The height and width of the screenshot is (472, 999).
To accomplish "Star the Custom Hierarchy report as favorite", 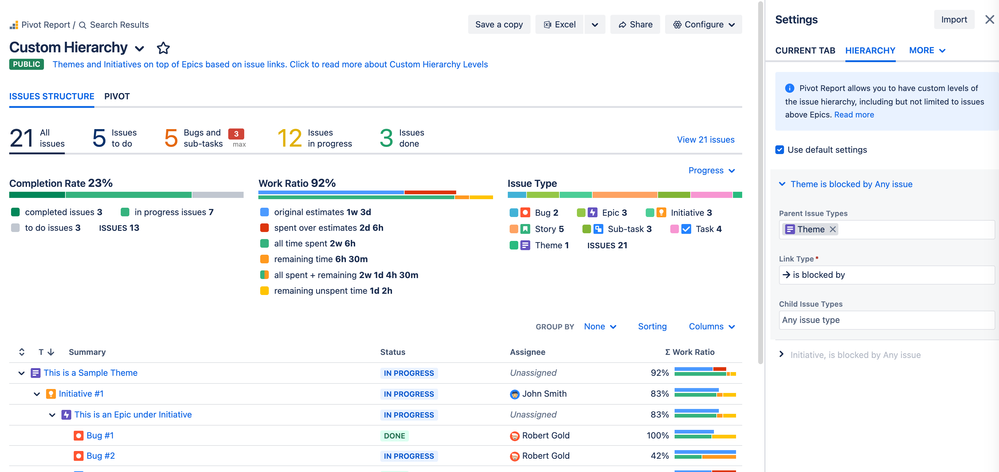I will (x=163, y=48).
